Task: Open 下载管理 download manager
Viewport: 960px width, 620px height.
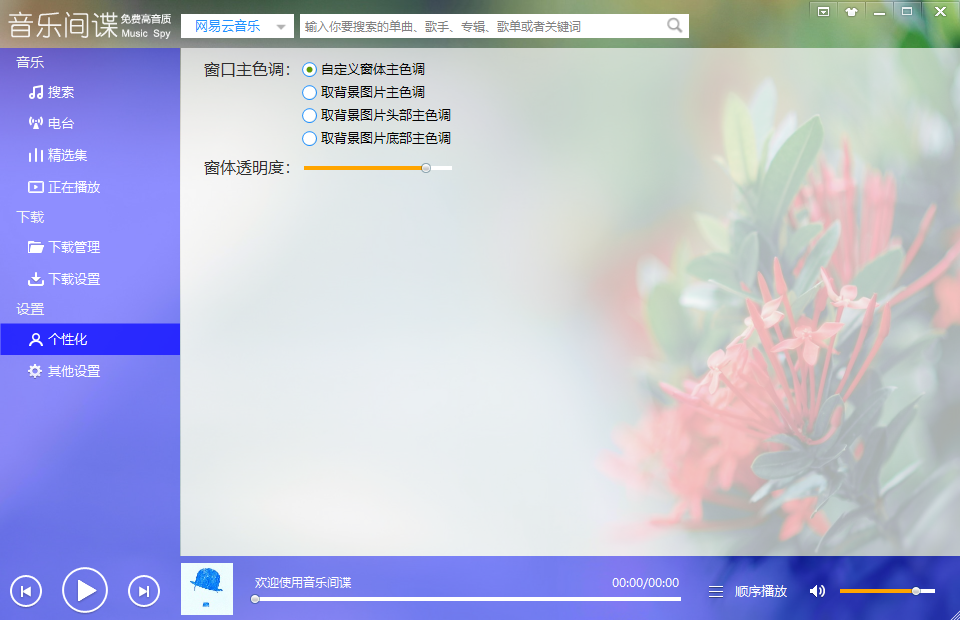Action: [x=90, y=247]
